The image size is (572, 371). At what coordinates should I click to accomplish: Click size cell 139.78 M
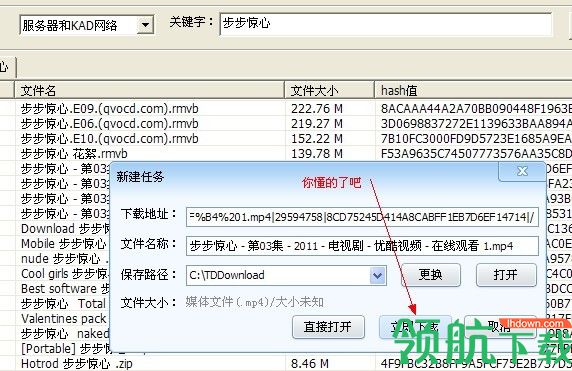(317, 154)
